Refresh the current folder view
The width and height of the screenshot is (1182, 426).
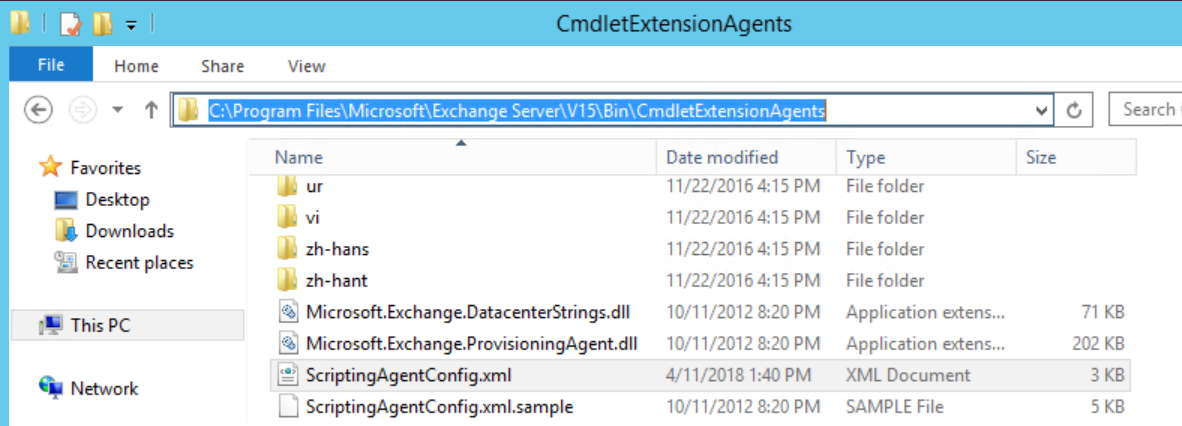pyautogui.click(x=1075, y=111)
